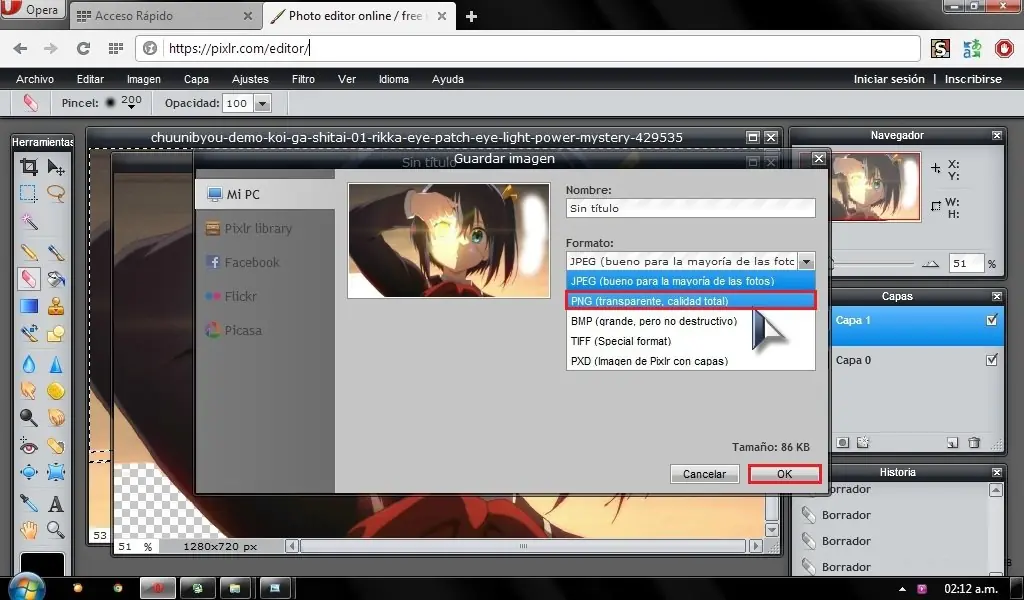Open layer styles in Capas panel
Screen dimensions: 1024x600
pos(863,443)
